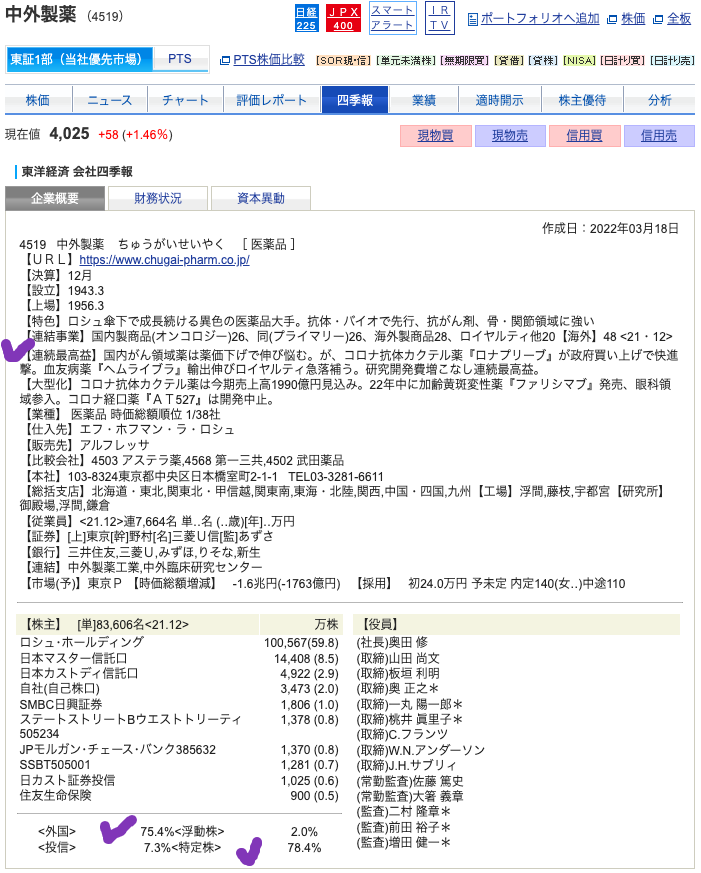Click (取締)W.N.アンダーソン officer entry
This screenshot has height=873, width=701.
(x=421, y=750)
